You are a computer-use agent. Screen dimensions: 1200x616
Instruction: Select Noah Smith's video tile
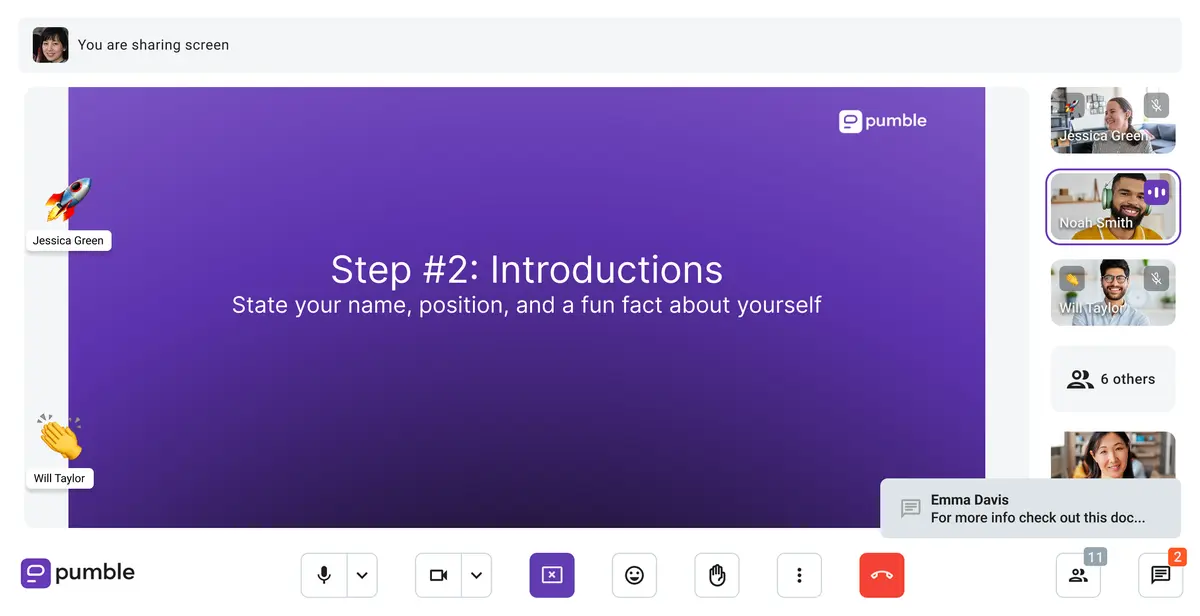pos(1112,207)
